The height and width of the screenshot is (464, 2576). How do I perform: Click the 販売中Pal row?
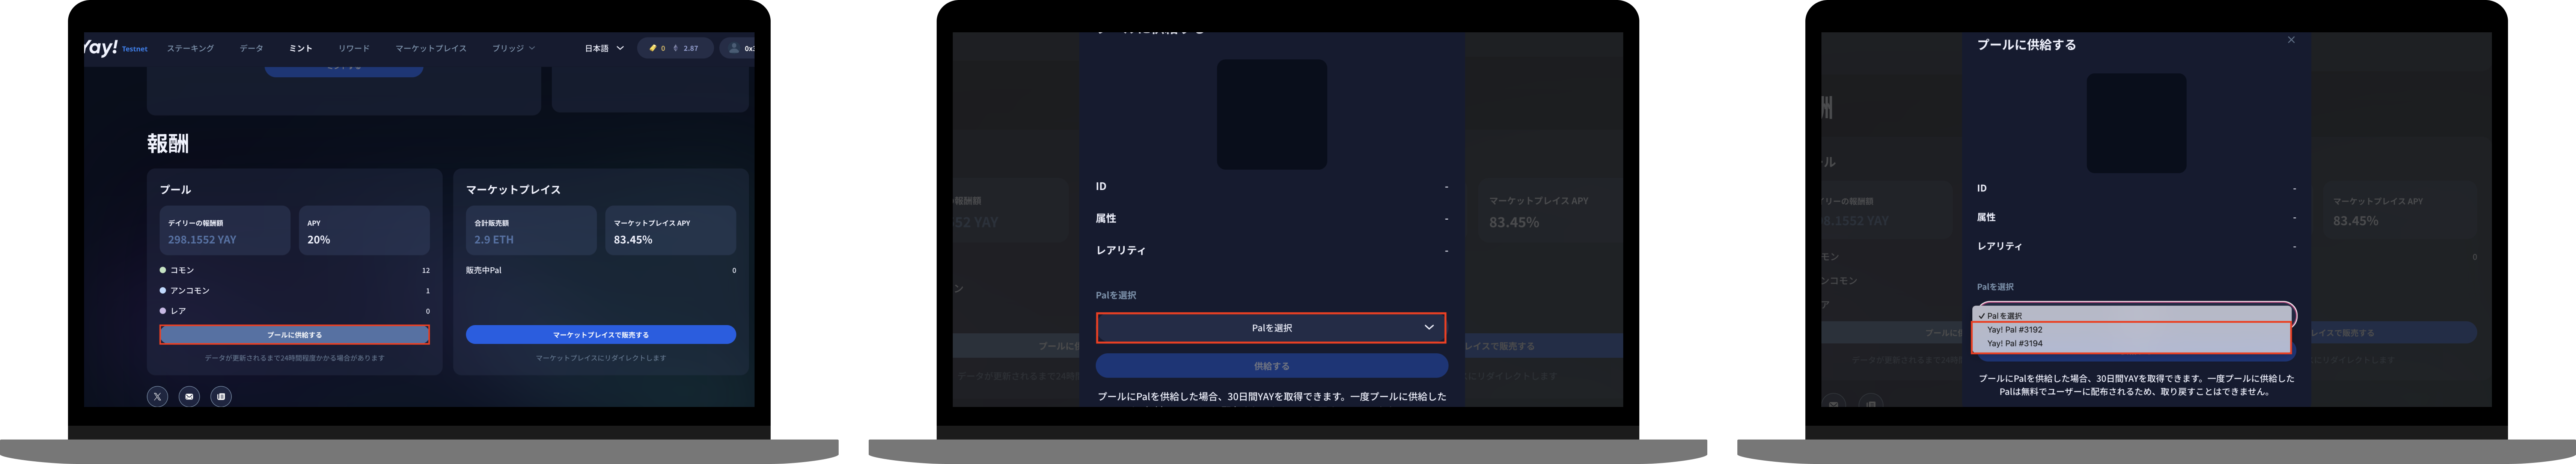601,270
